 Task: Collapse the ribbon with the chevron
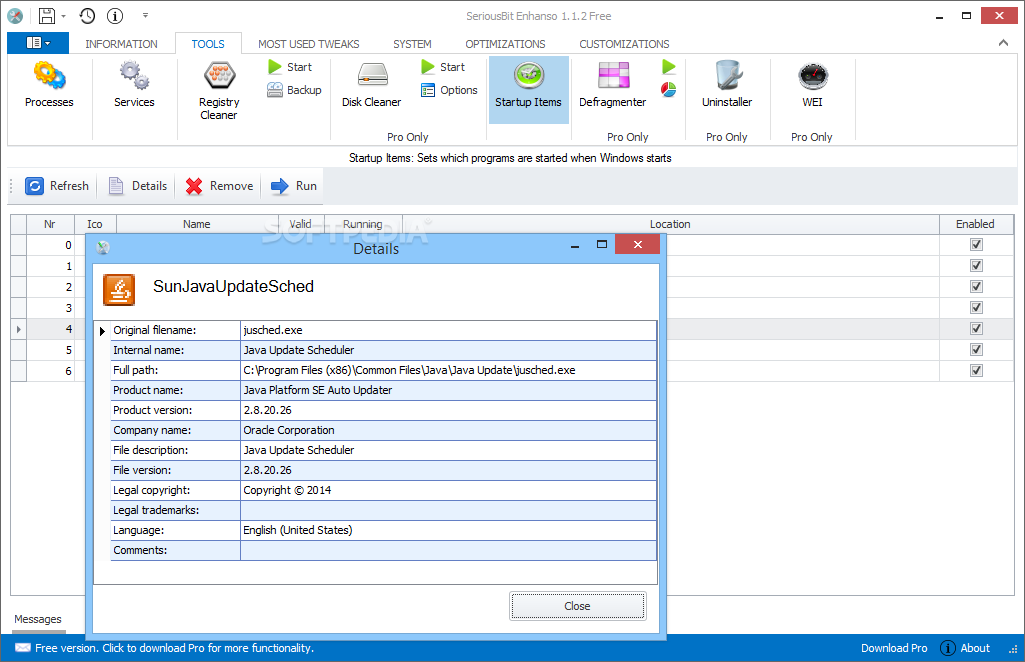(x=1003, y=43)
